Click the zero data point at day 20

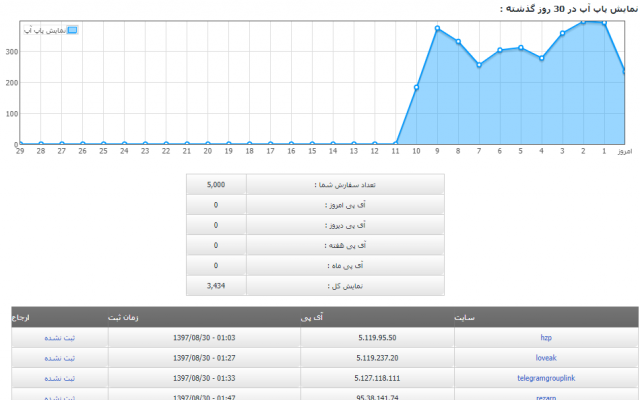tap(208, 144)
